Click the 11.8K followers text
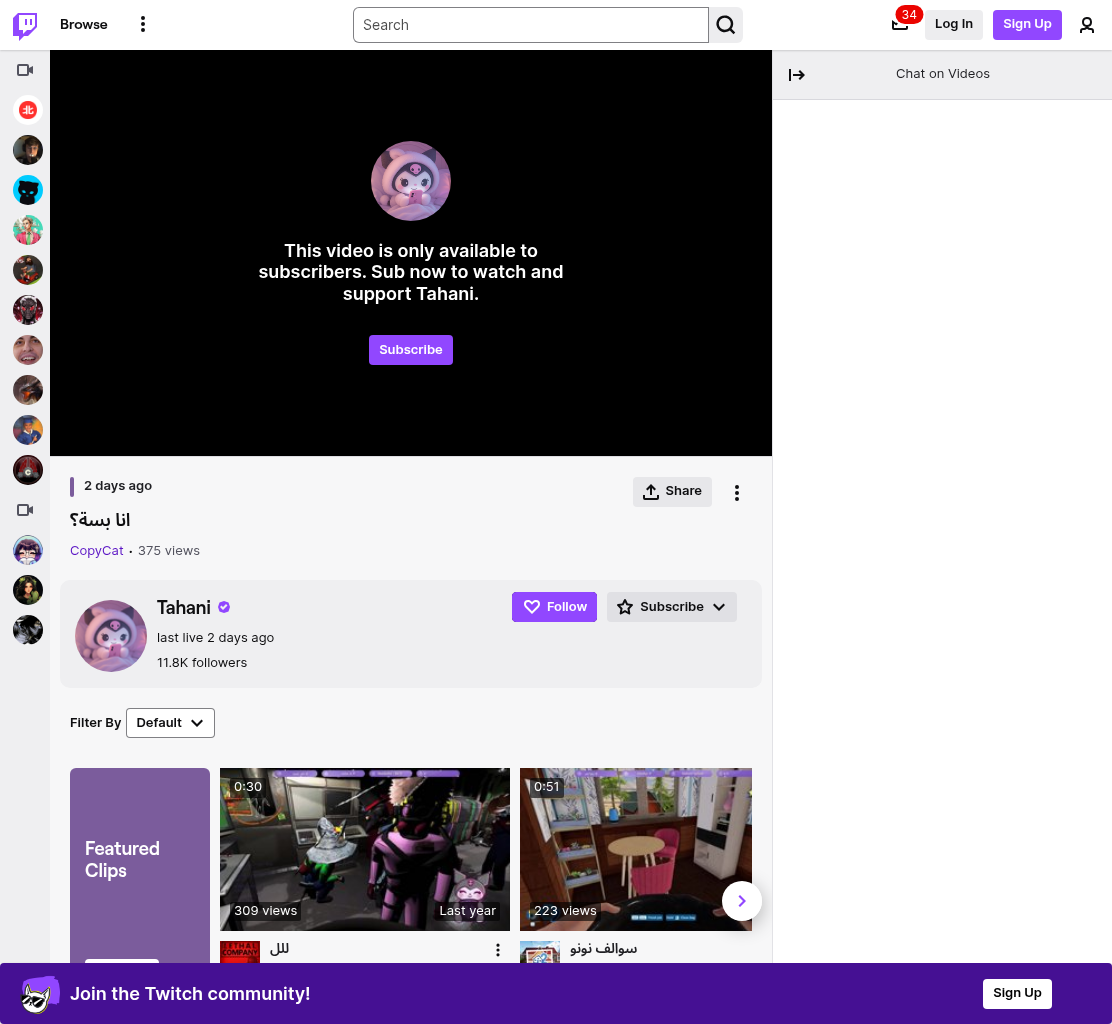Viewport: 1112px width, 1024px height. coord(202,662)
